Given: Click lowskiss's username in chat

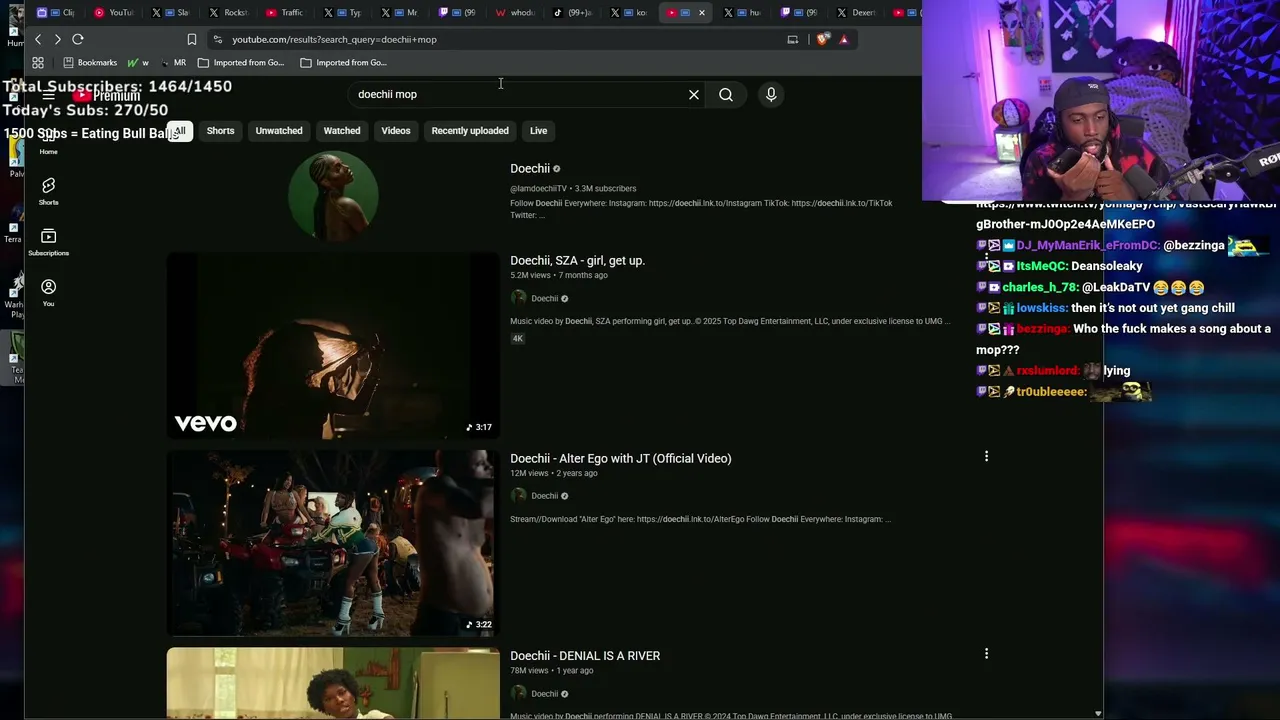Looking at the screenshot, I should click(1042, 308).
